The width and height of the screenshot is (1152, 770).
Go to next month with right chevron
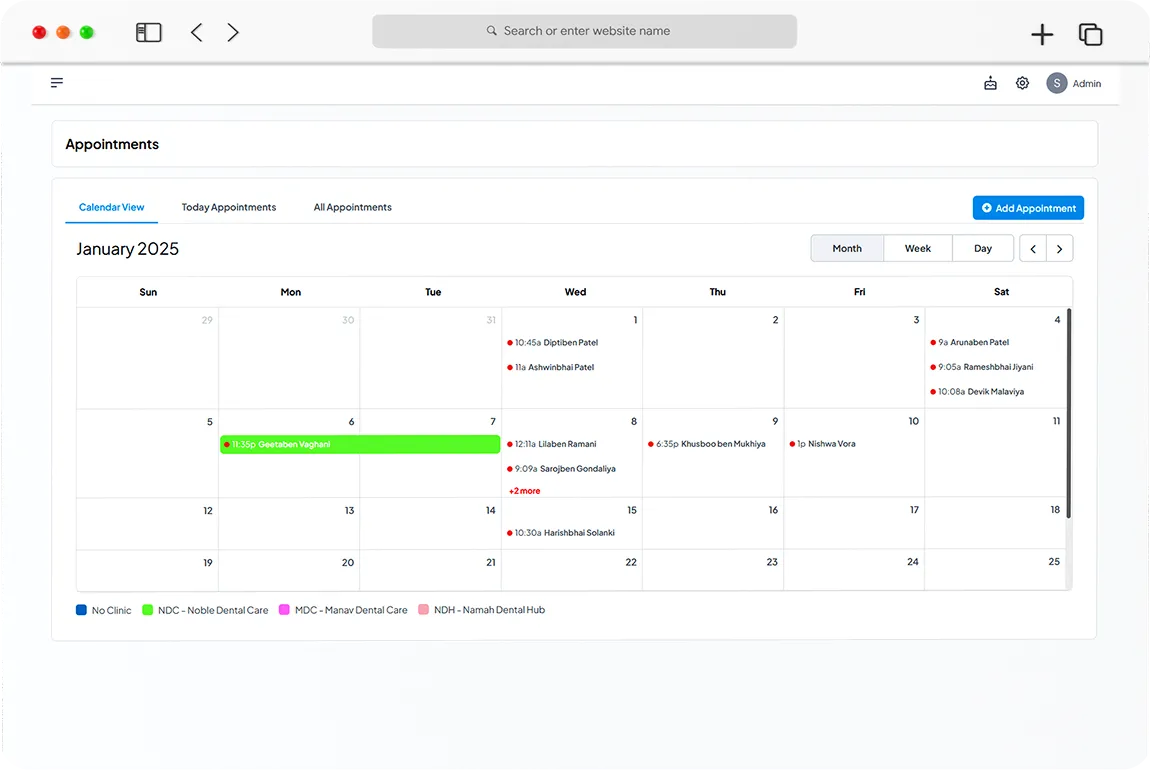point(1059,249)
